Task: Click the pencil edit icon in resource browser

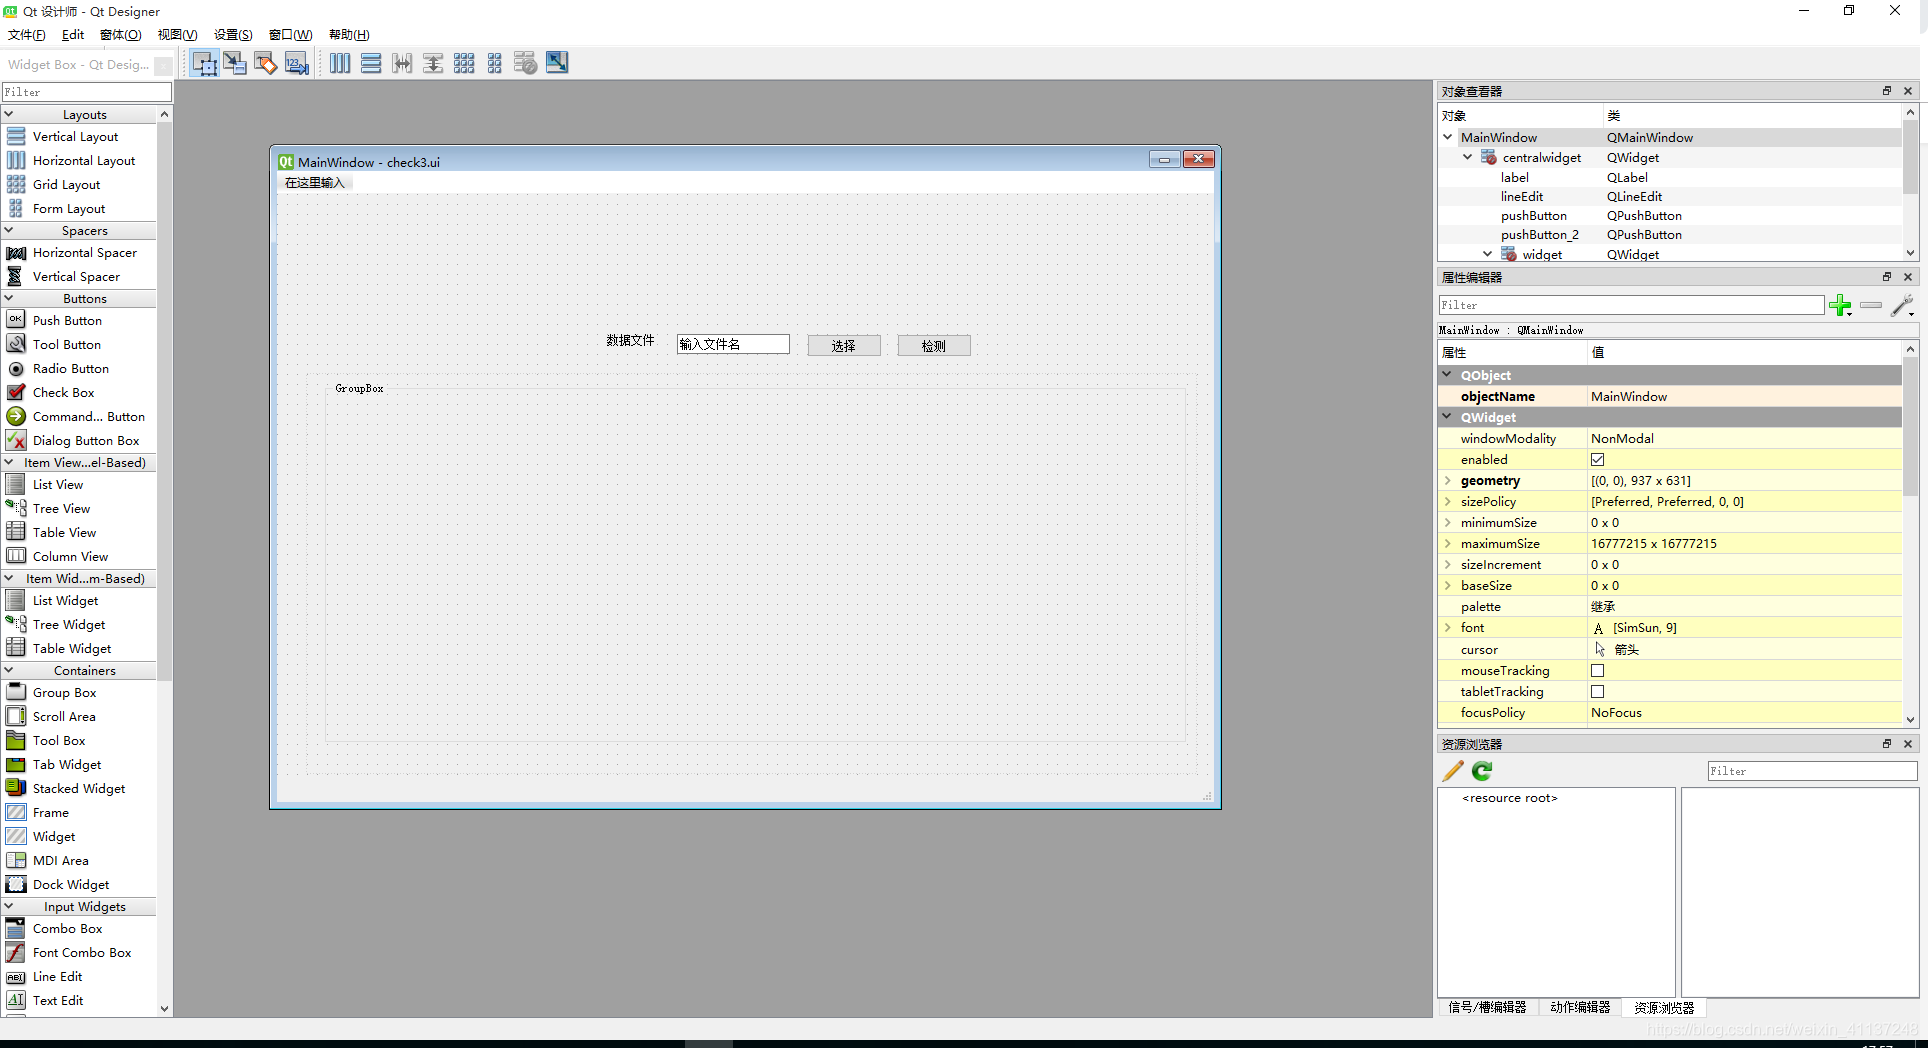Action: click(1451, 771)
